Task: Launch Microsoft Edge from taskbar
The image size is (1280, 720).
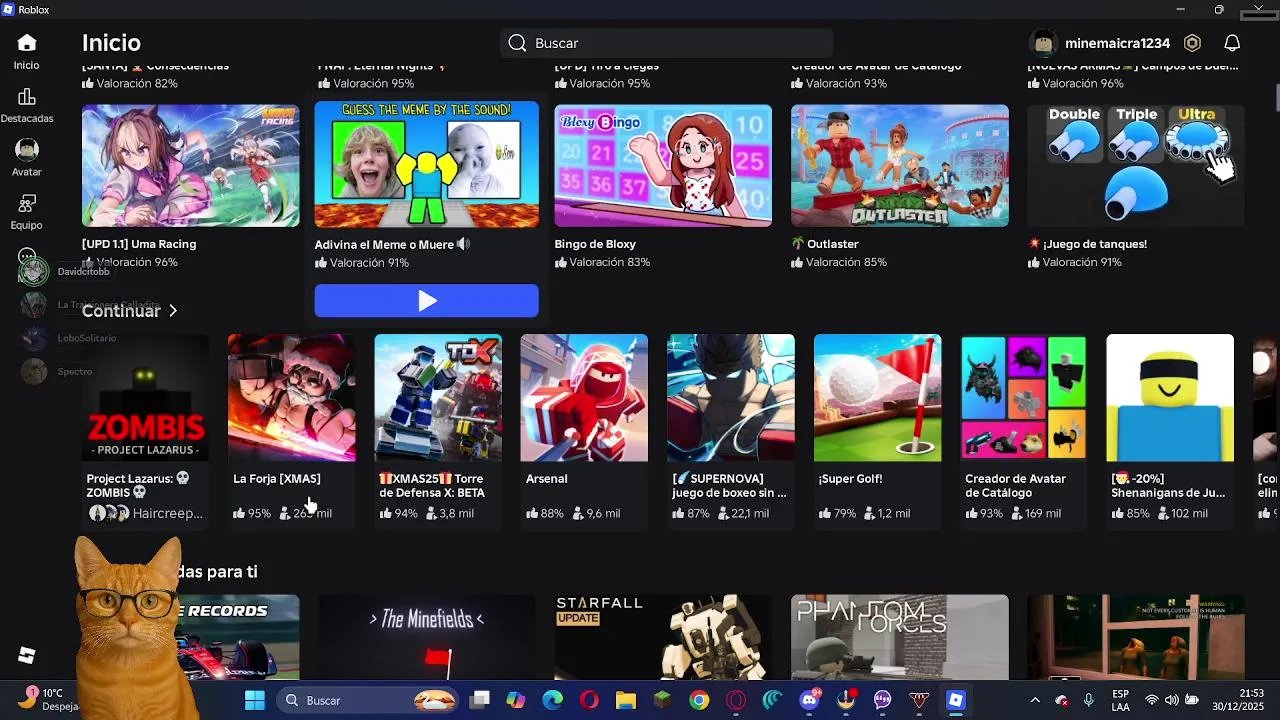Action: (552, 700)
